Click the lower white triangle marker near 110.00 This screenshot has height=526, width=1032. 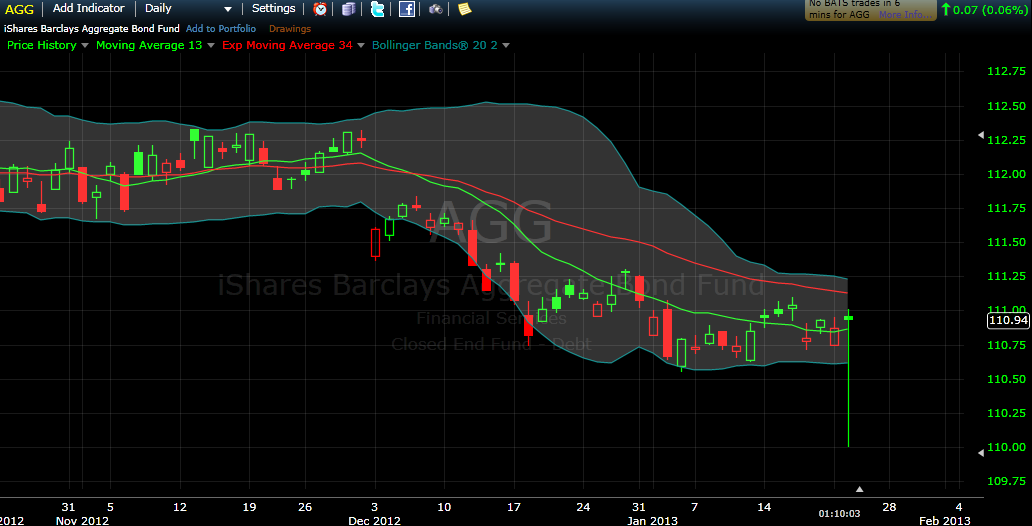981,452
